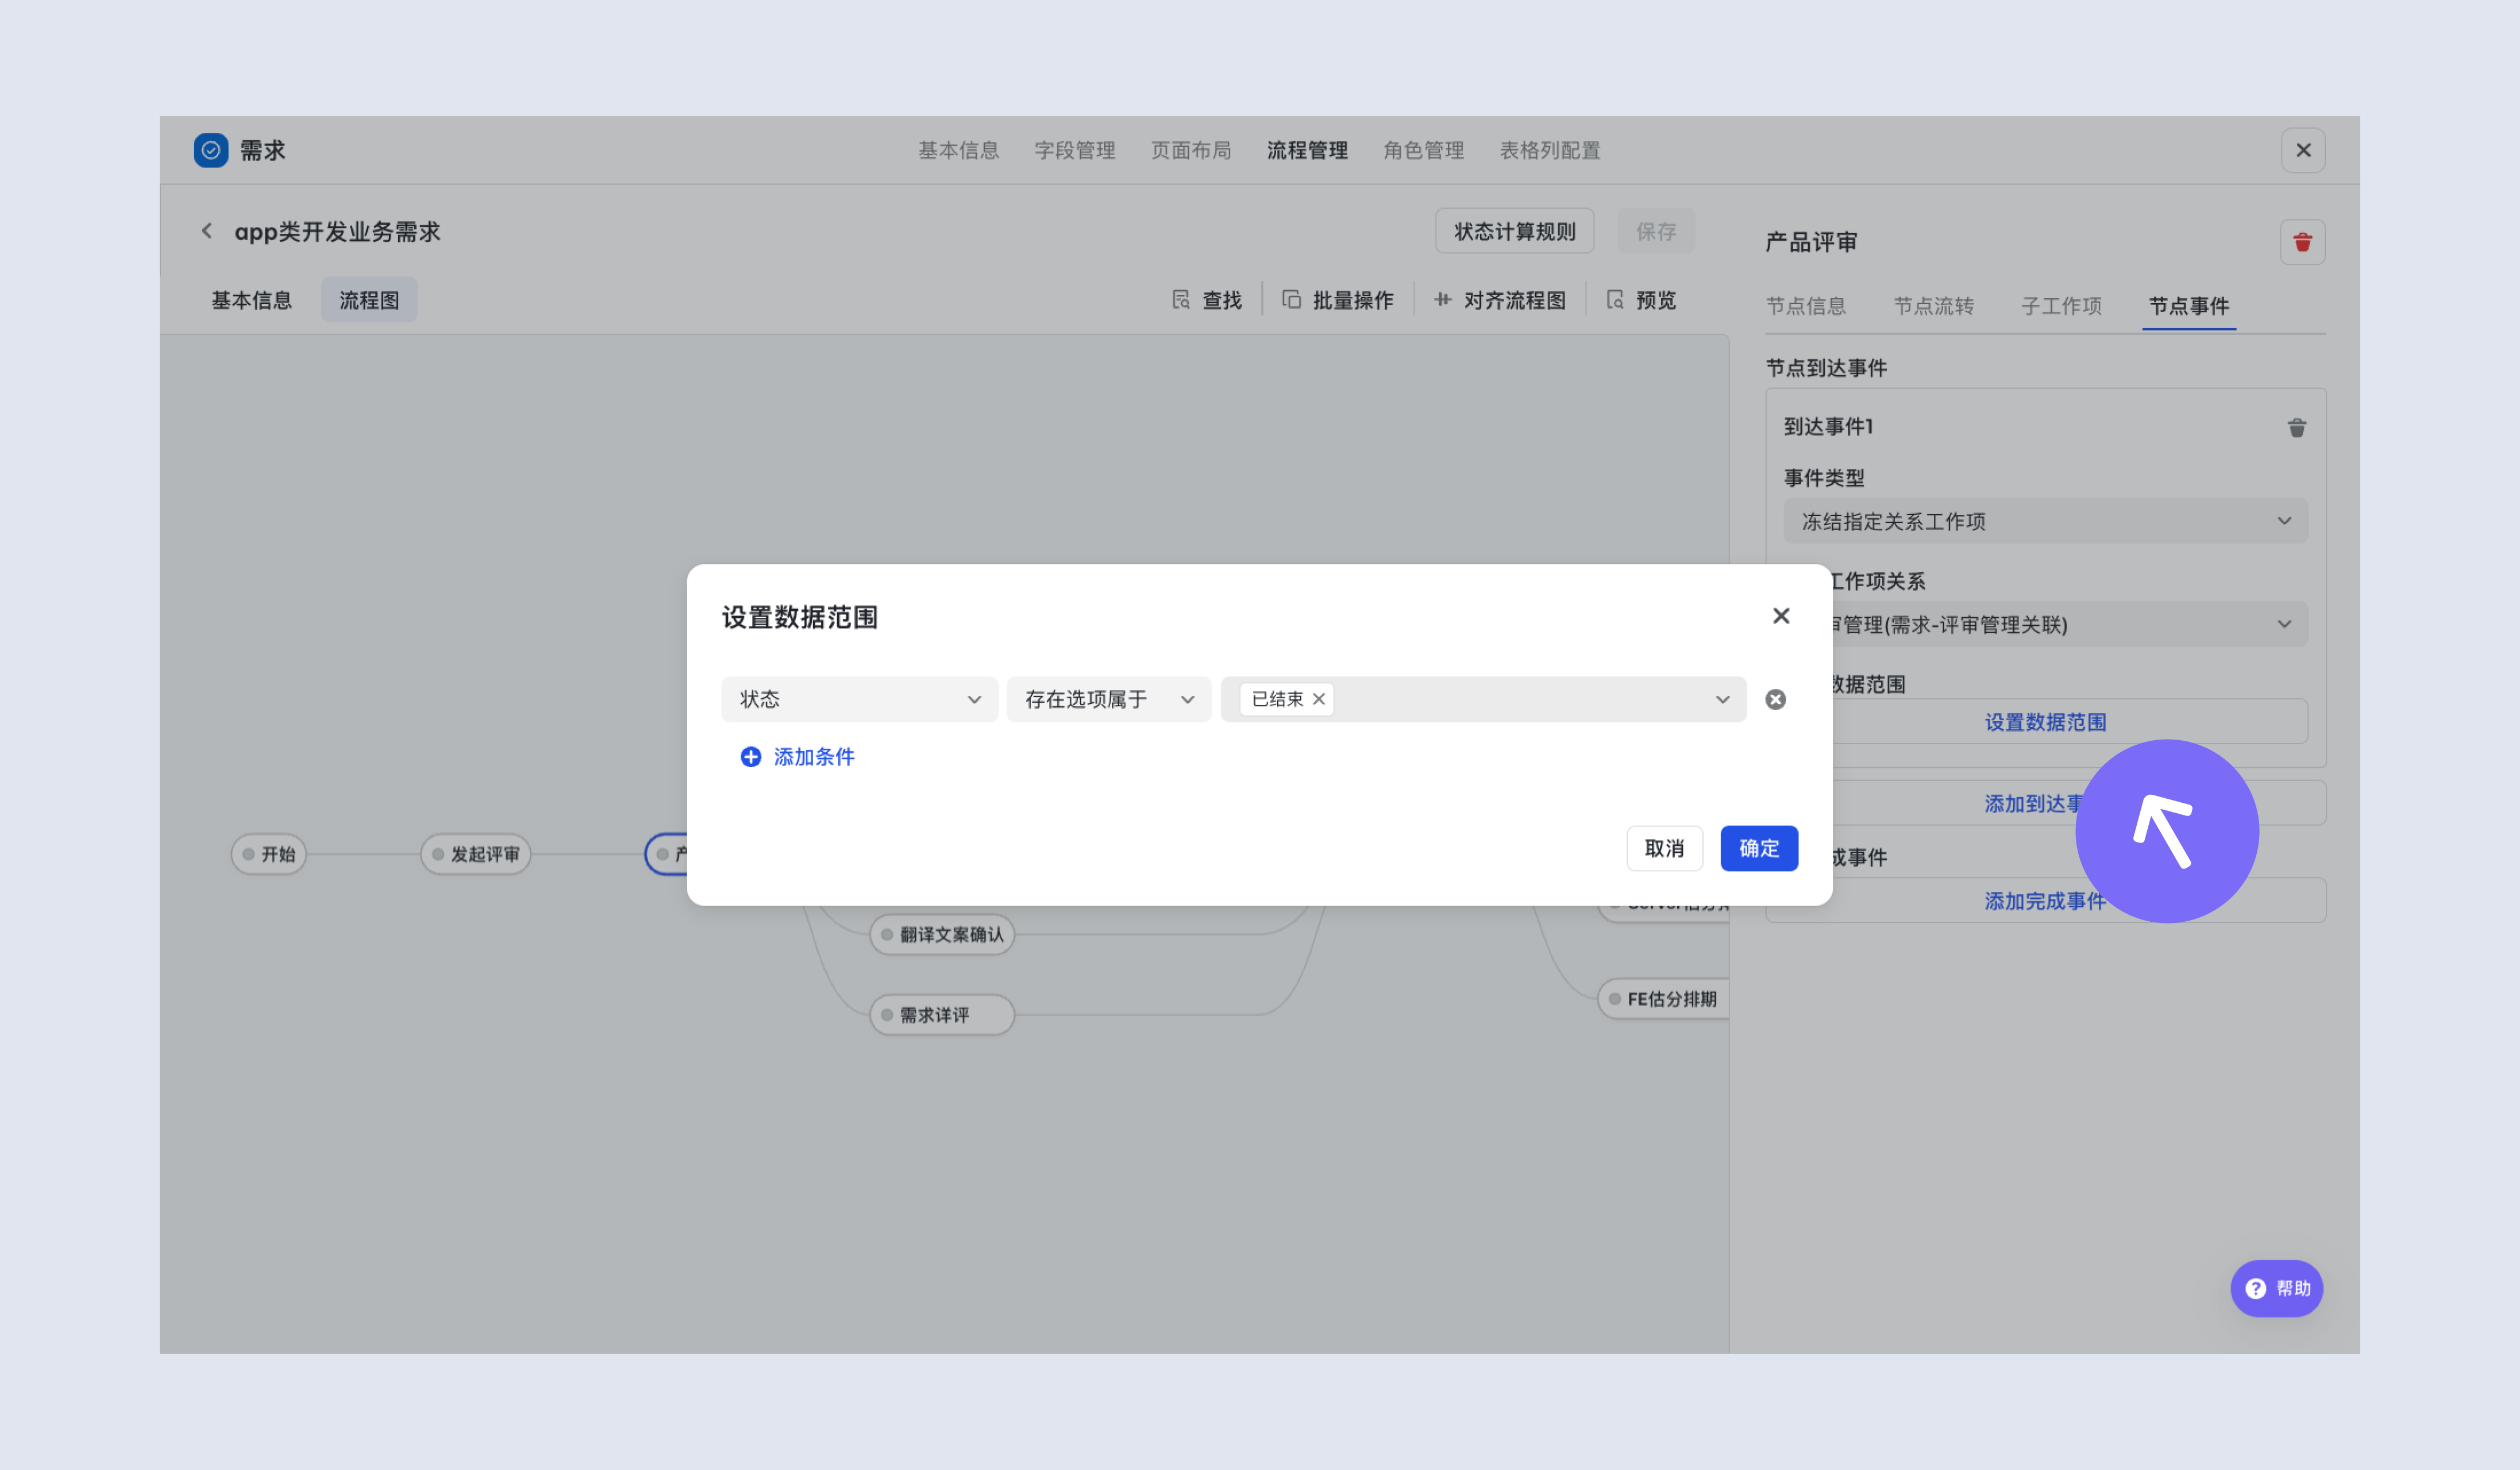Select the 节点事件 panel tab
This screenshot has height=1470, width=2520.
[2189, 306]
